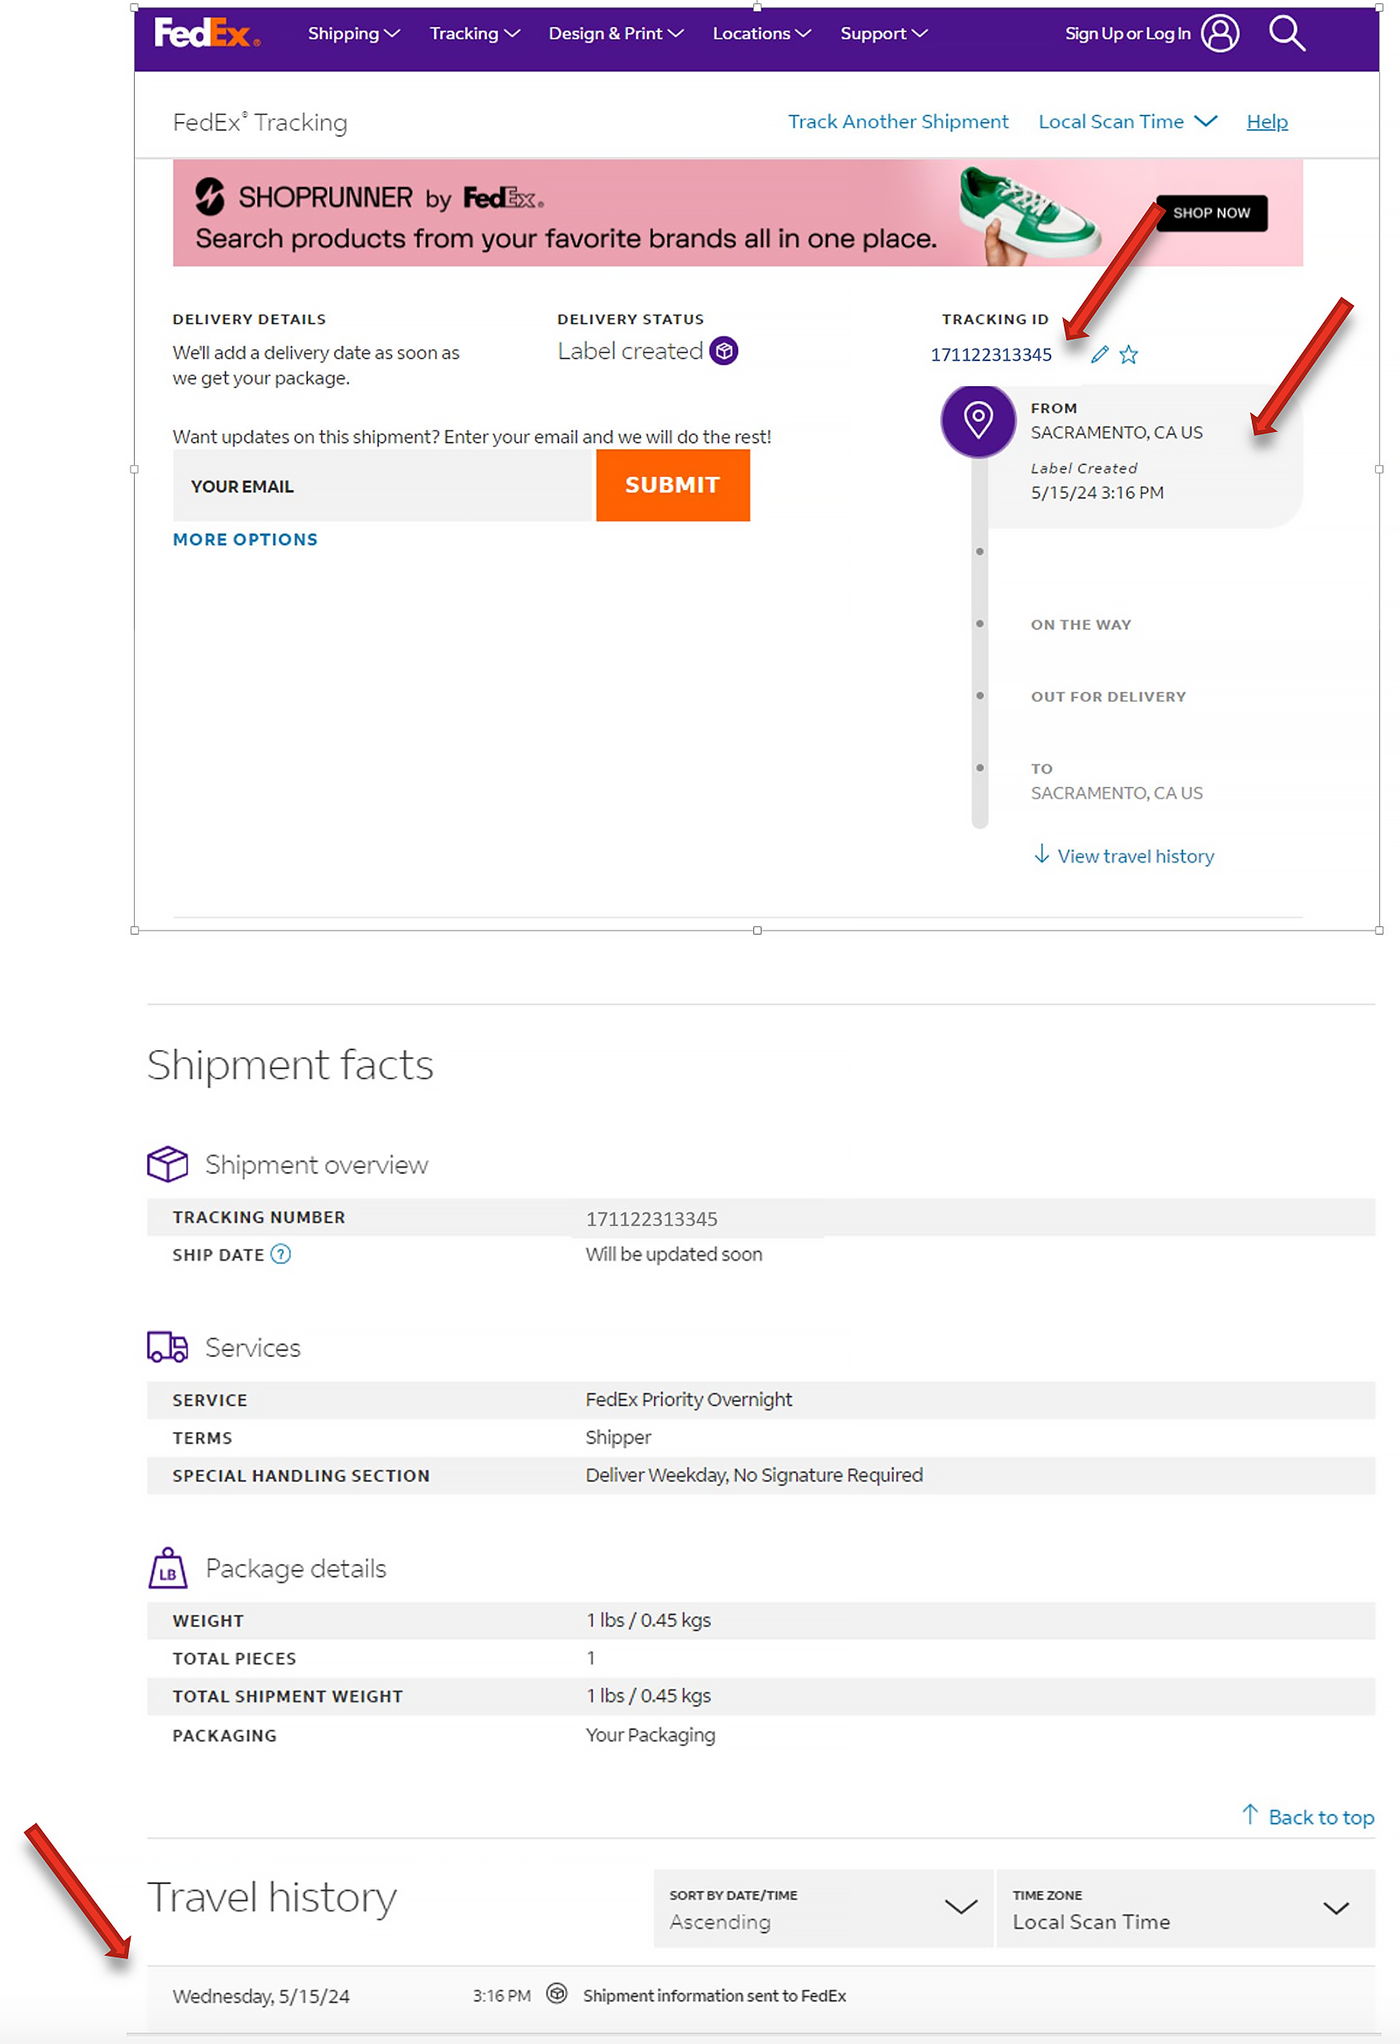Select the ON THE WAY progress step

point(1081,624)
